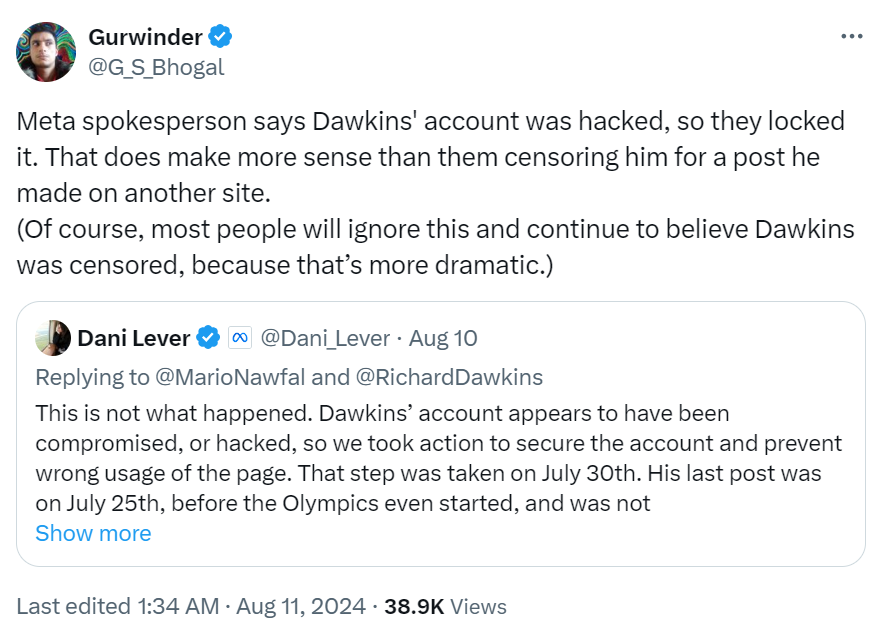Click the verified checkmark next to Dani Lever
Image resolution: width=874 pixels, height=633 pixels.
coord(208,338)
